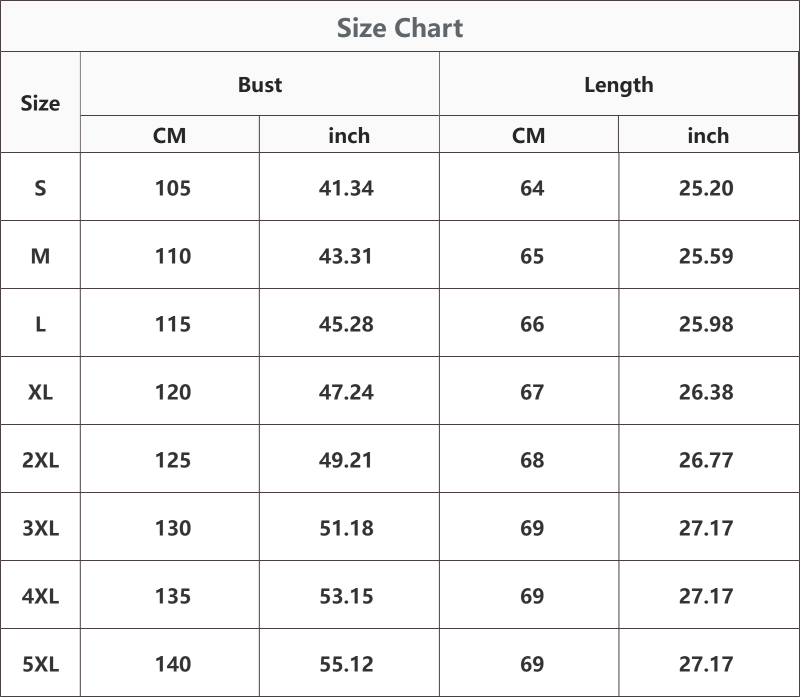
Task: Select bust inch value 45.28
Action: pos(346,324)
